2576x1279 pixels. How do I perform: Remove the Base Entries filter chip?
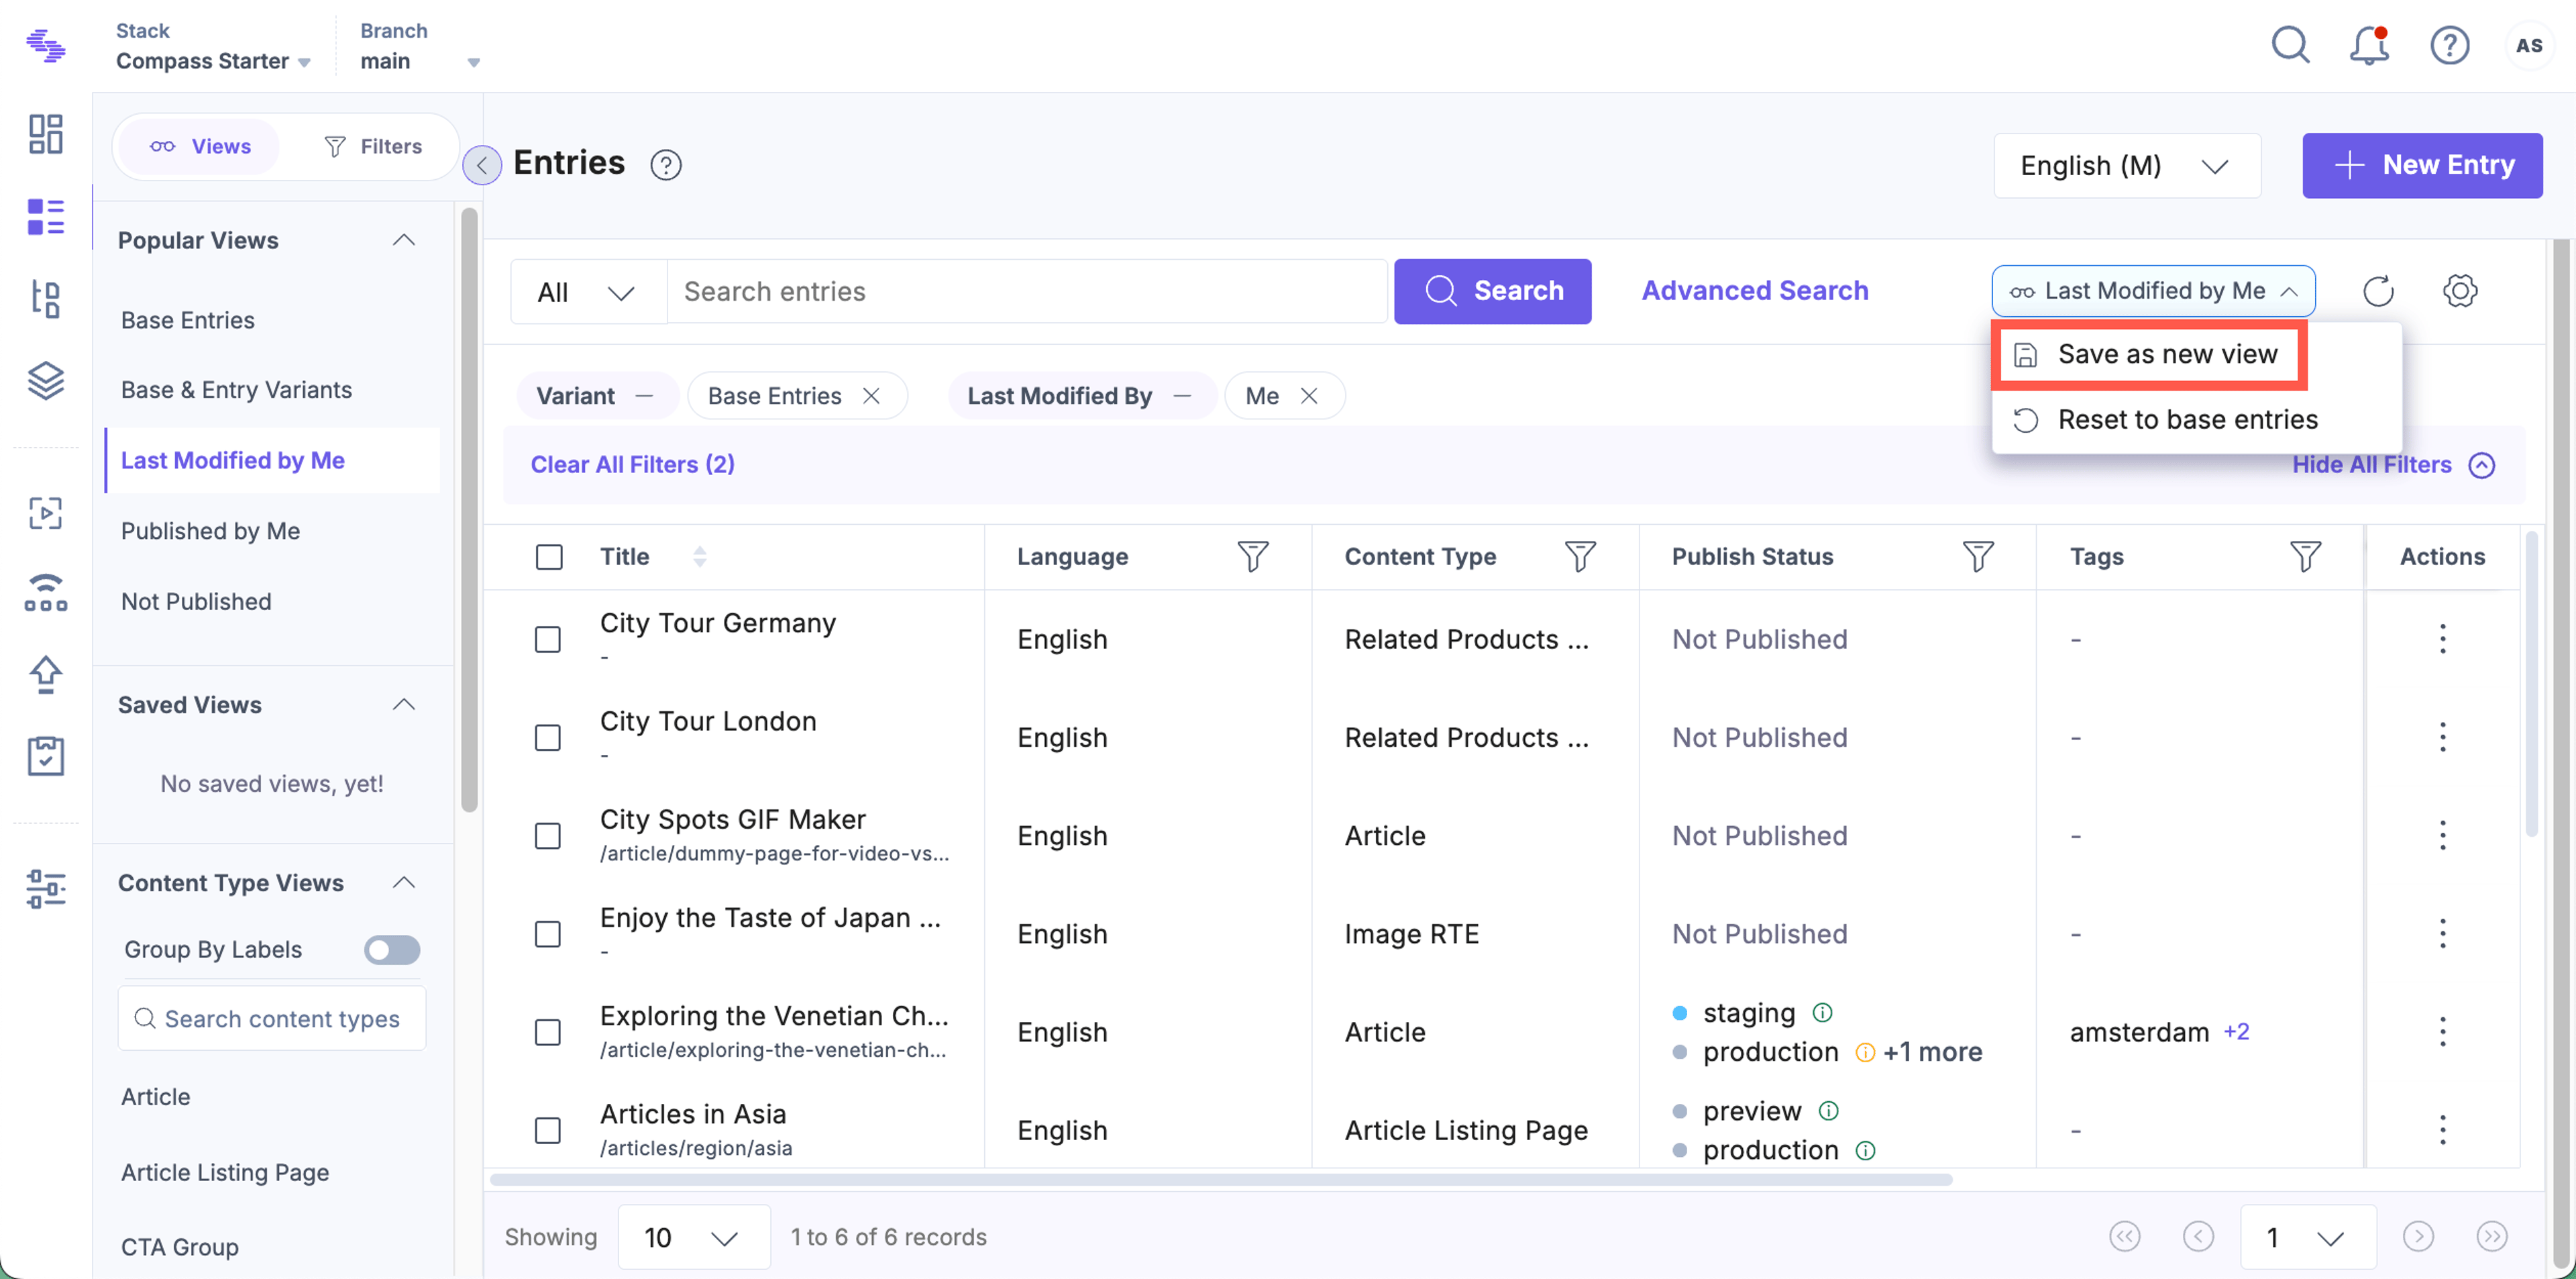(872, 396)
